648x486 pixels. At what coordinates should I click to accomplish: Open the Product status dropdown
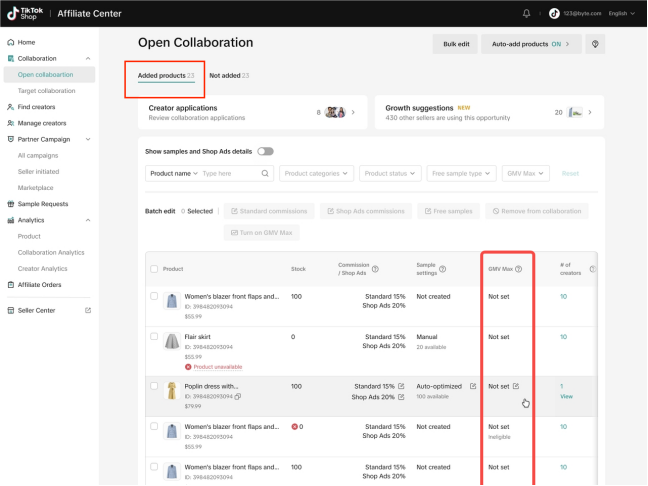click(389, 173)
